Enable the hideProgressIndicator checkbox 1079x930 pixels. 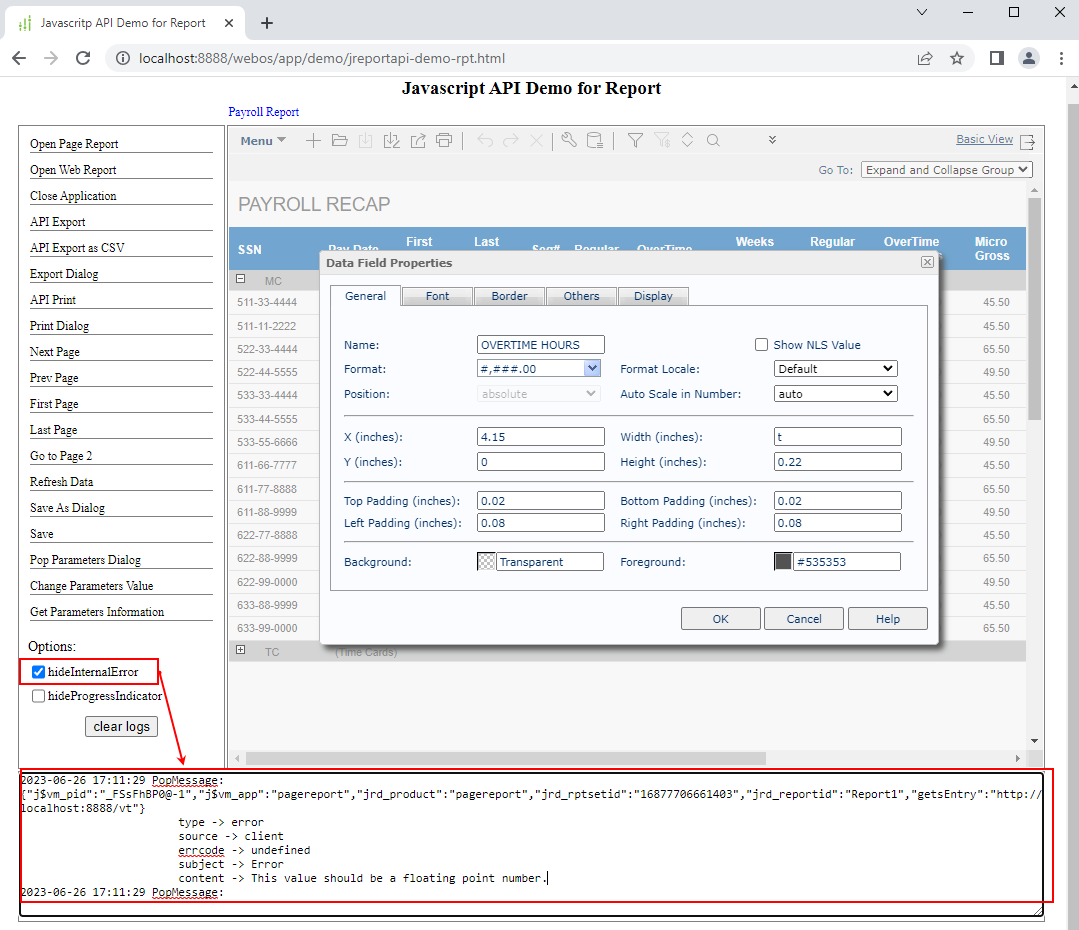(39, 696)
